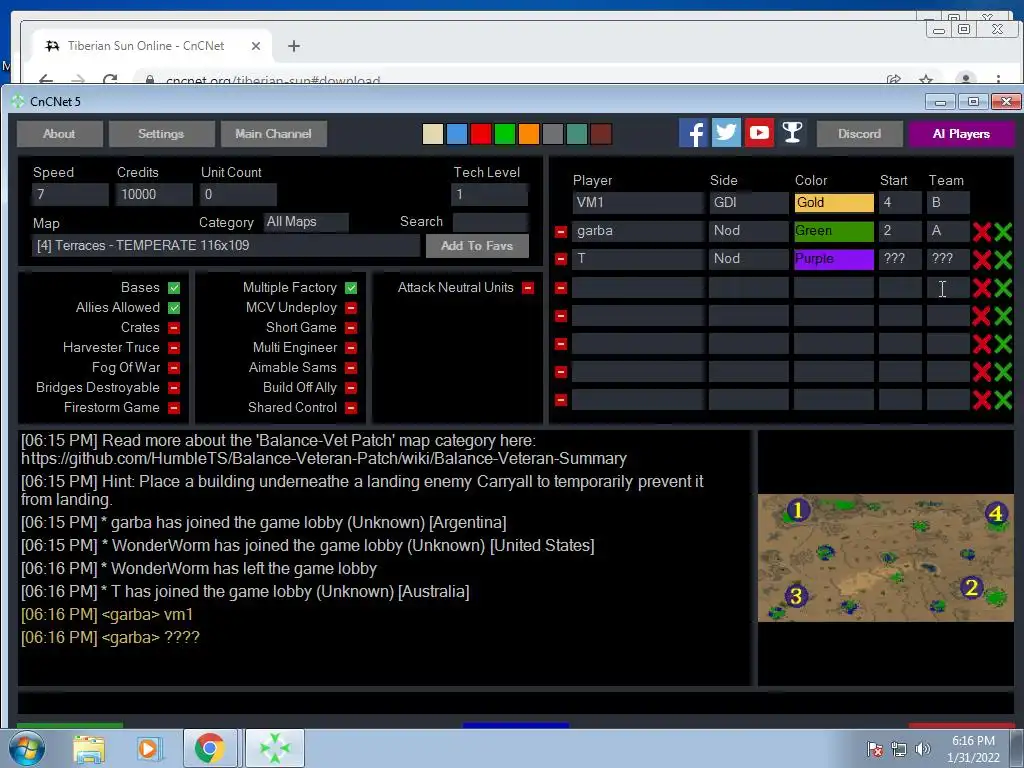
Task: Click the map Search input field
Action: (x=490, y=222)
